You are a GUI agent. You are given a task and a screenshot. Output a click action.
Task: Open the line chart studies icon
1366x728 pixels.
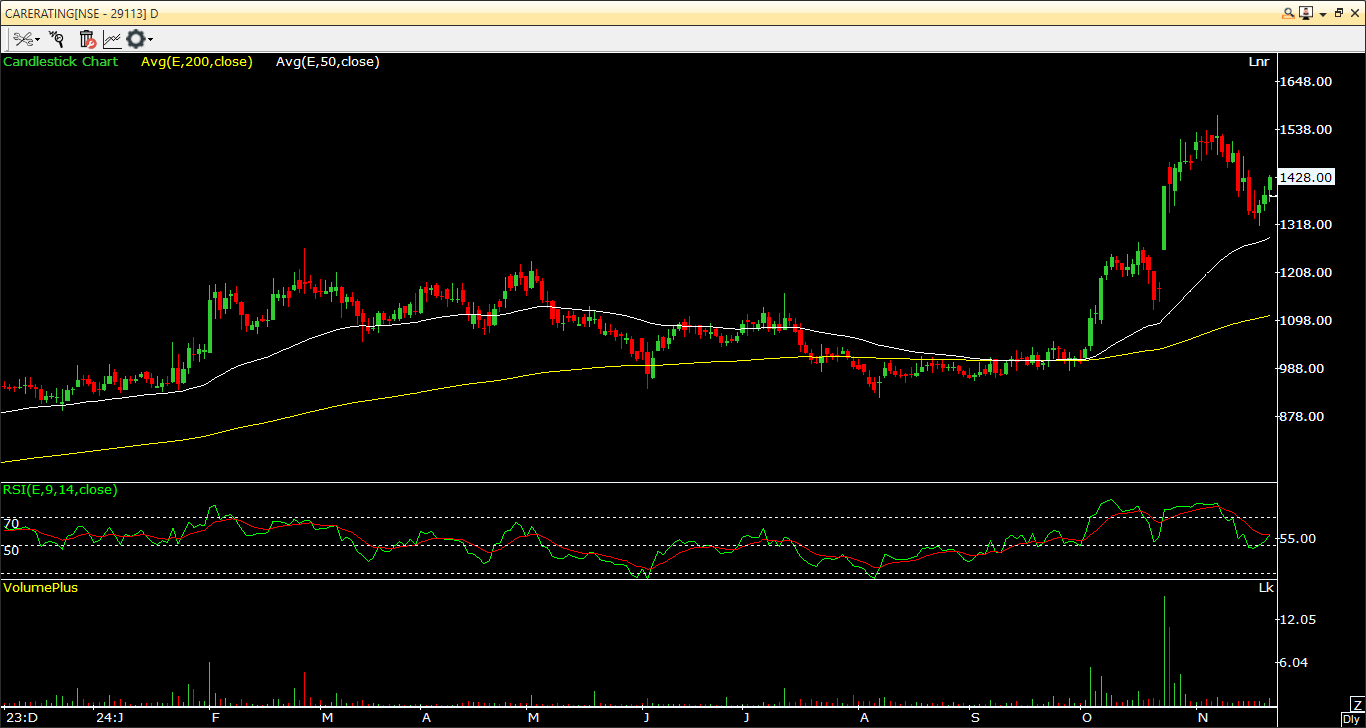click(112, 39)
